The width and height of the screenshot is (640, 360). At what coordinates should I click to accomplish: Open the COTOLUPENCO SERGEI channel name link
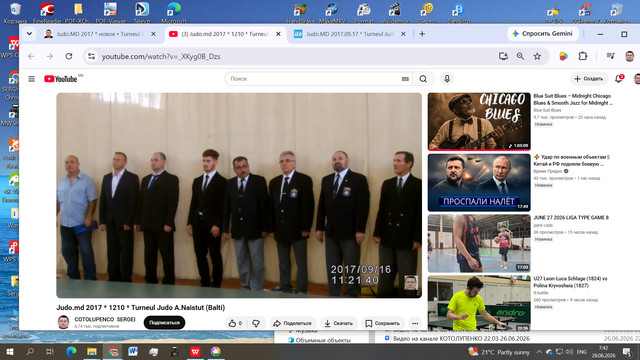point(105,319)
